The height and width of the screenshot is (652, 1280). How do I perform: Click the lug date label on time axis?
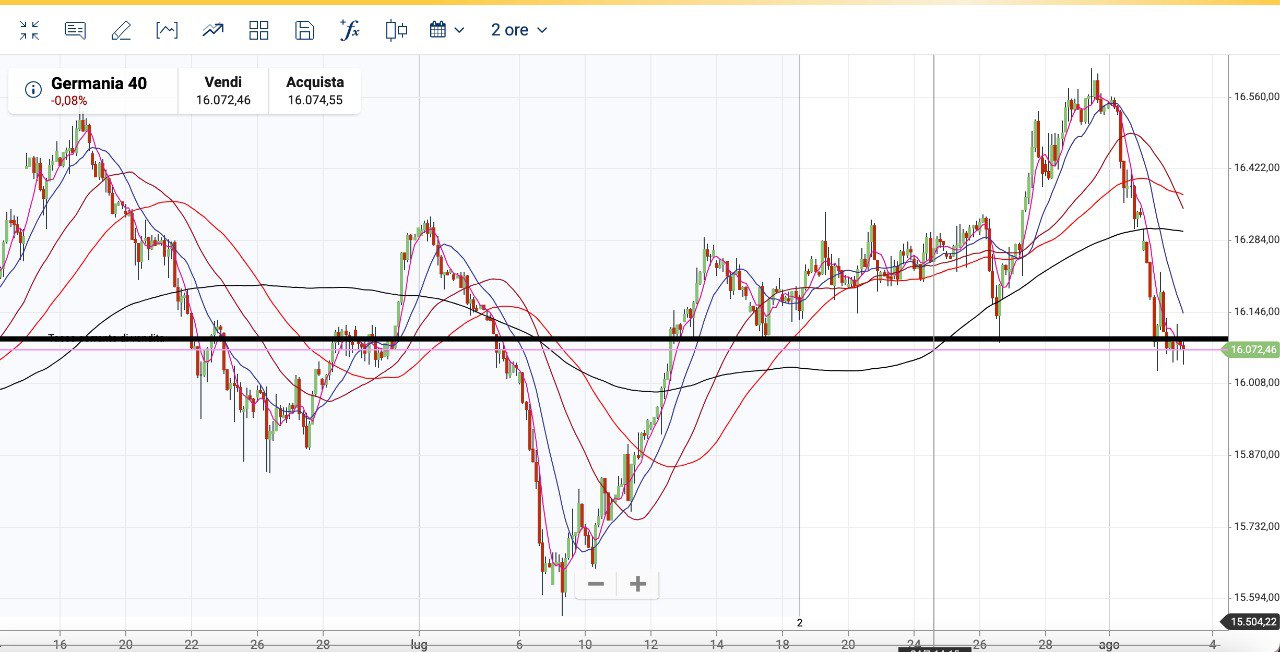point(419,645)
